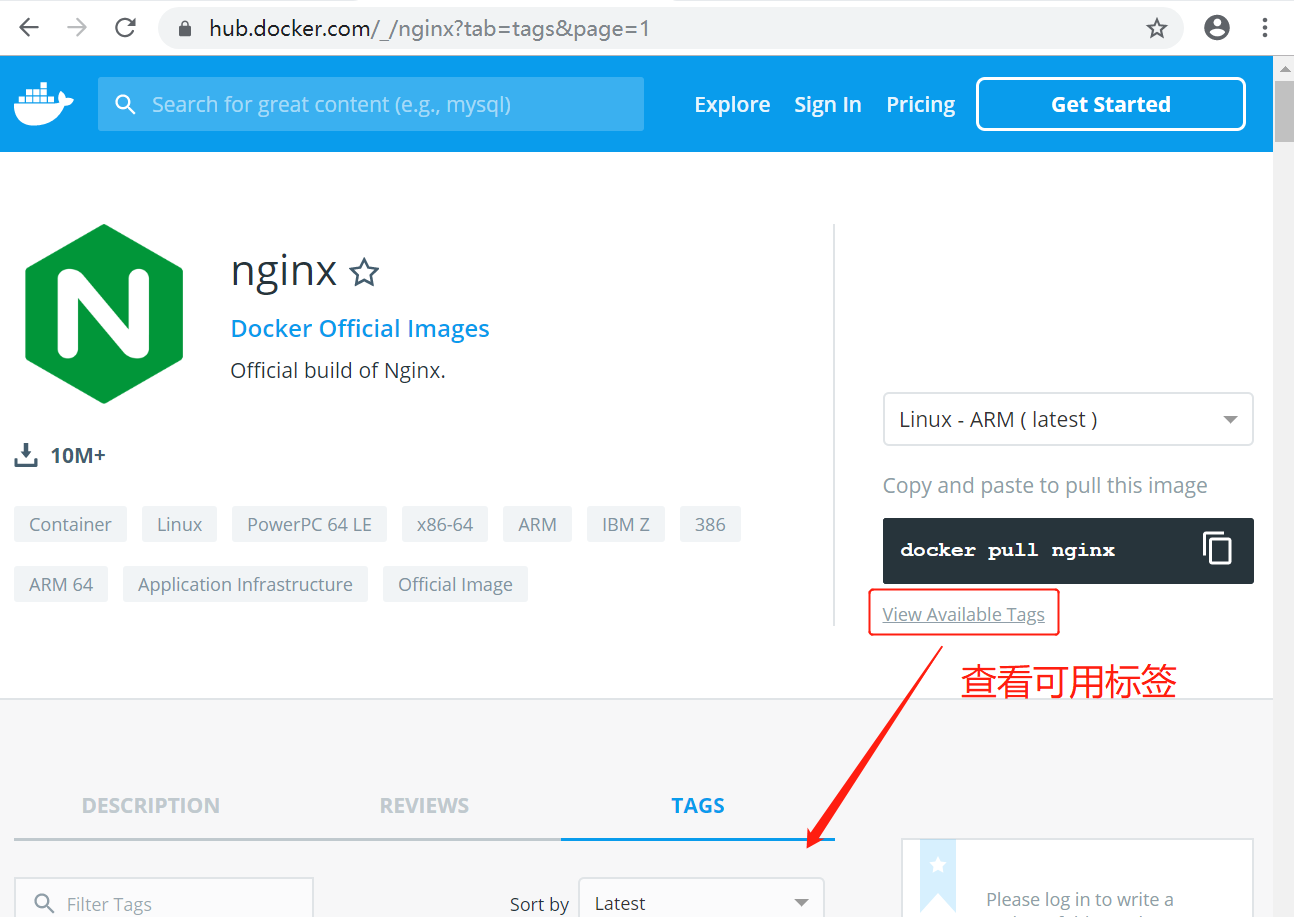Image resolution: width=1294 pixels, height=917 pixels.
Task: Click the Get Started button
Action: tap(1111, 104)
